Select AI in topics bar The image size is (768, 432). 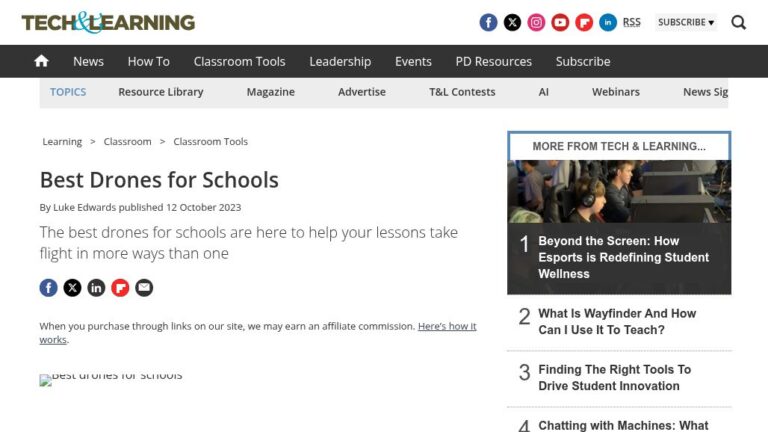(x=543, y=92)
